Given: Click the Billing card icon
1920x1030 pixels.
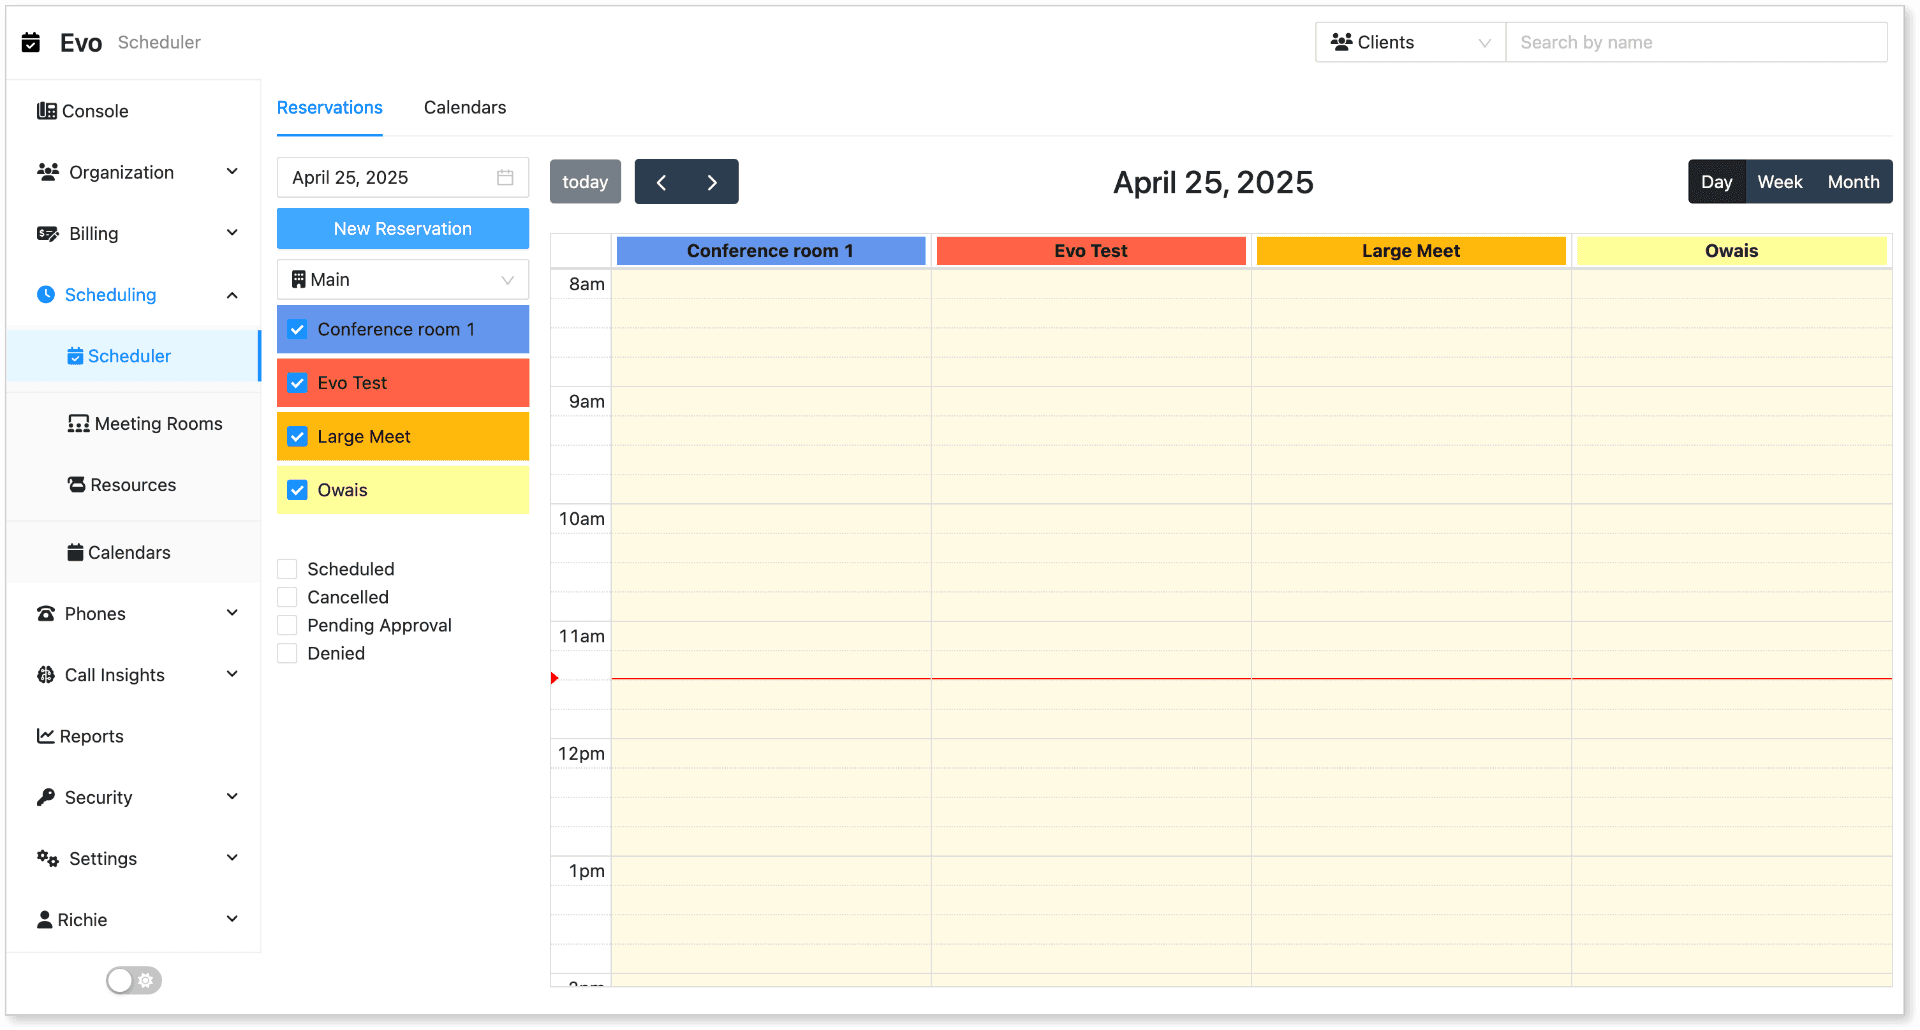Looking at the screenshot, I should 48,233.
